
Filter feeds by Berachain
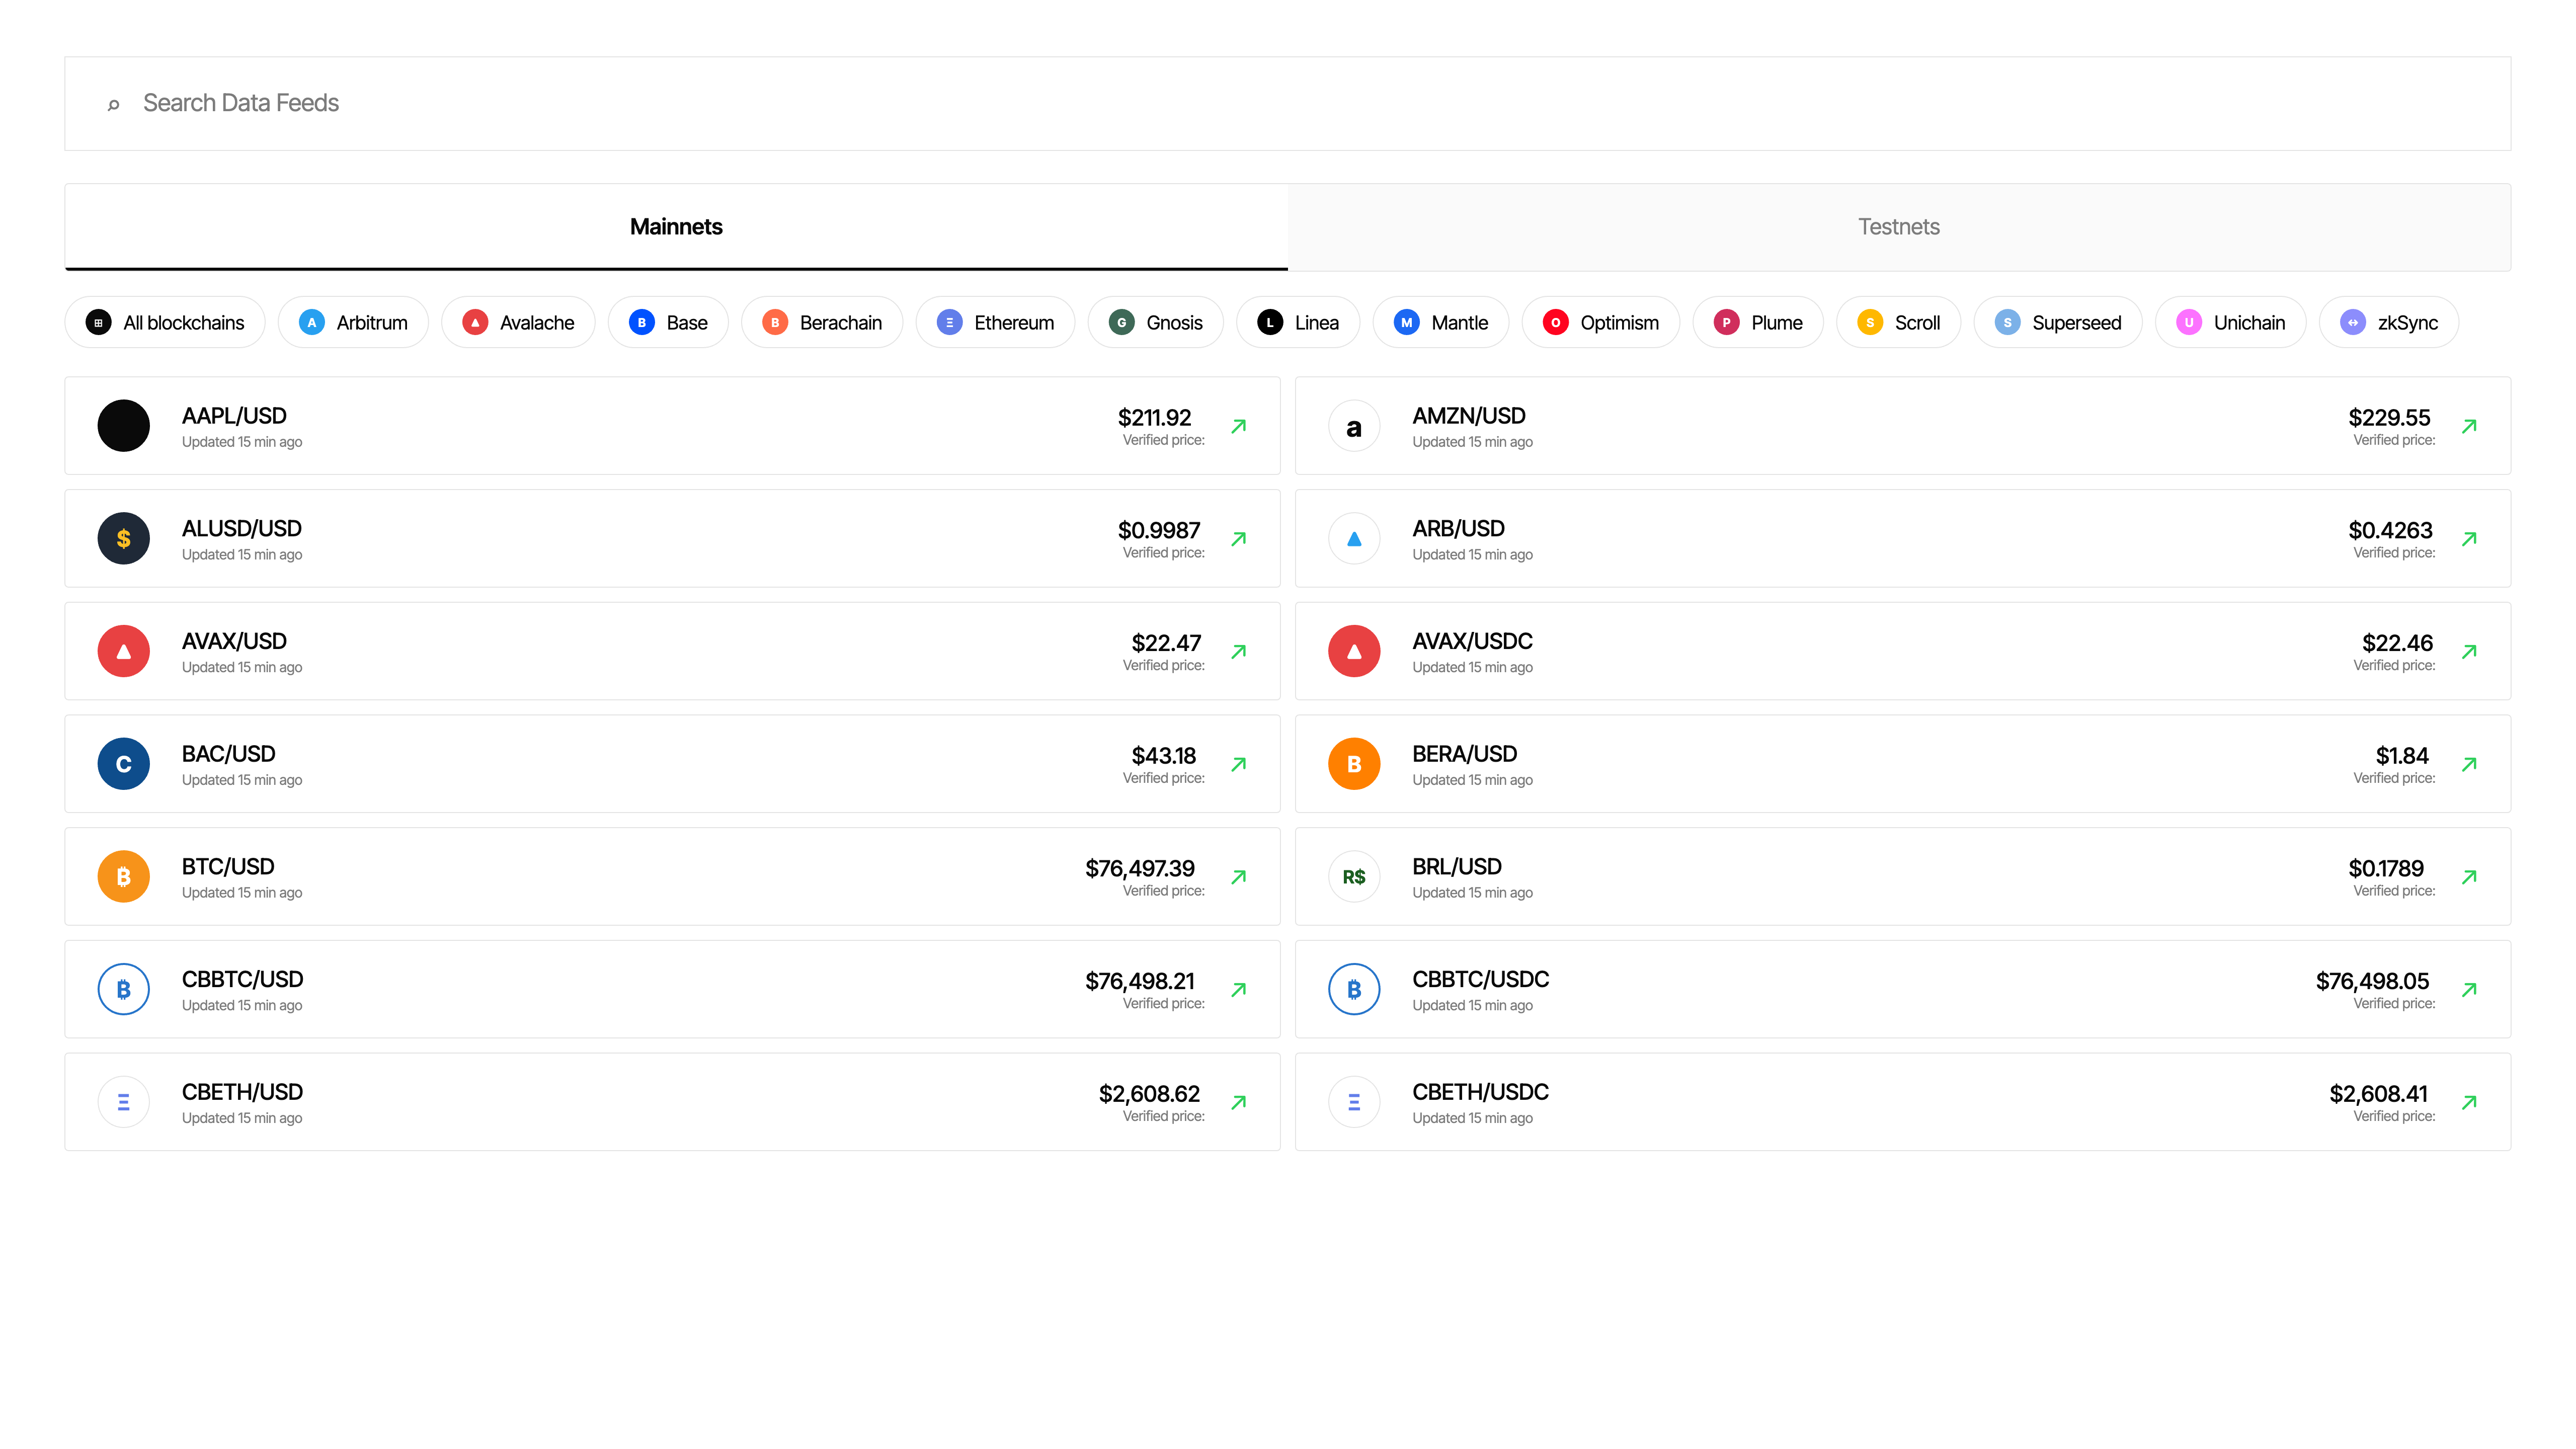pos(822,322)
